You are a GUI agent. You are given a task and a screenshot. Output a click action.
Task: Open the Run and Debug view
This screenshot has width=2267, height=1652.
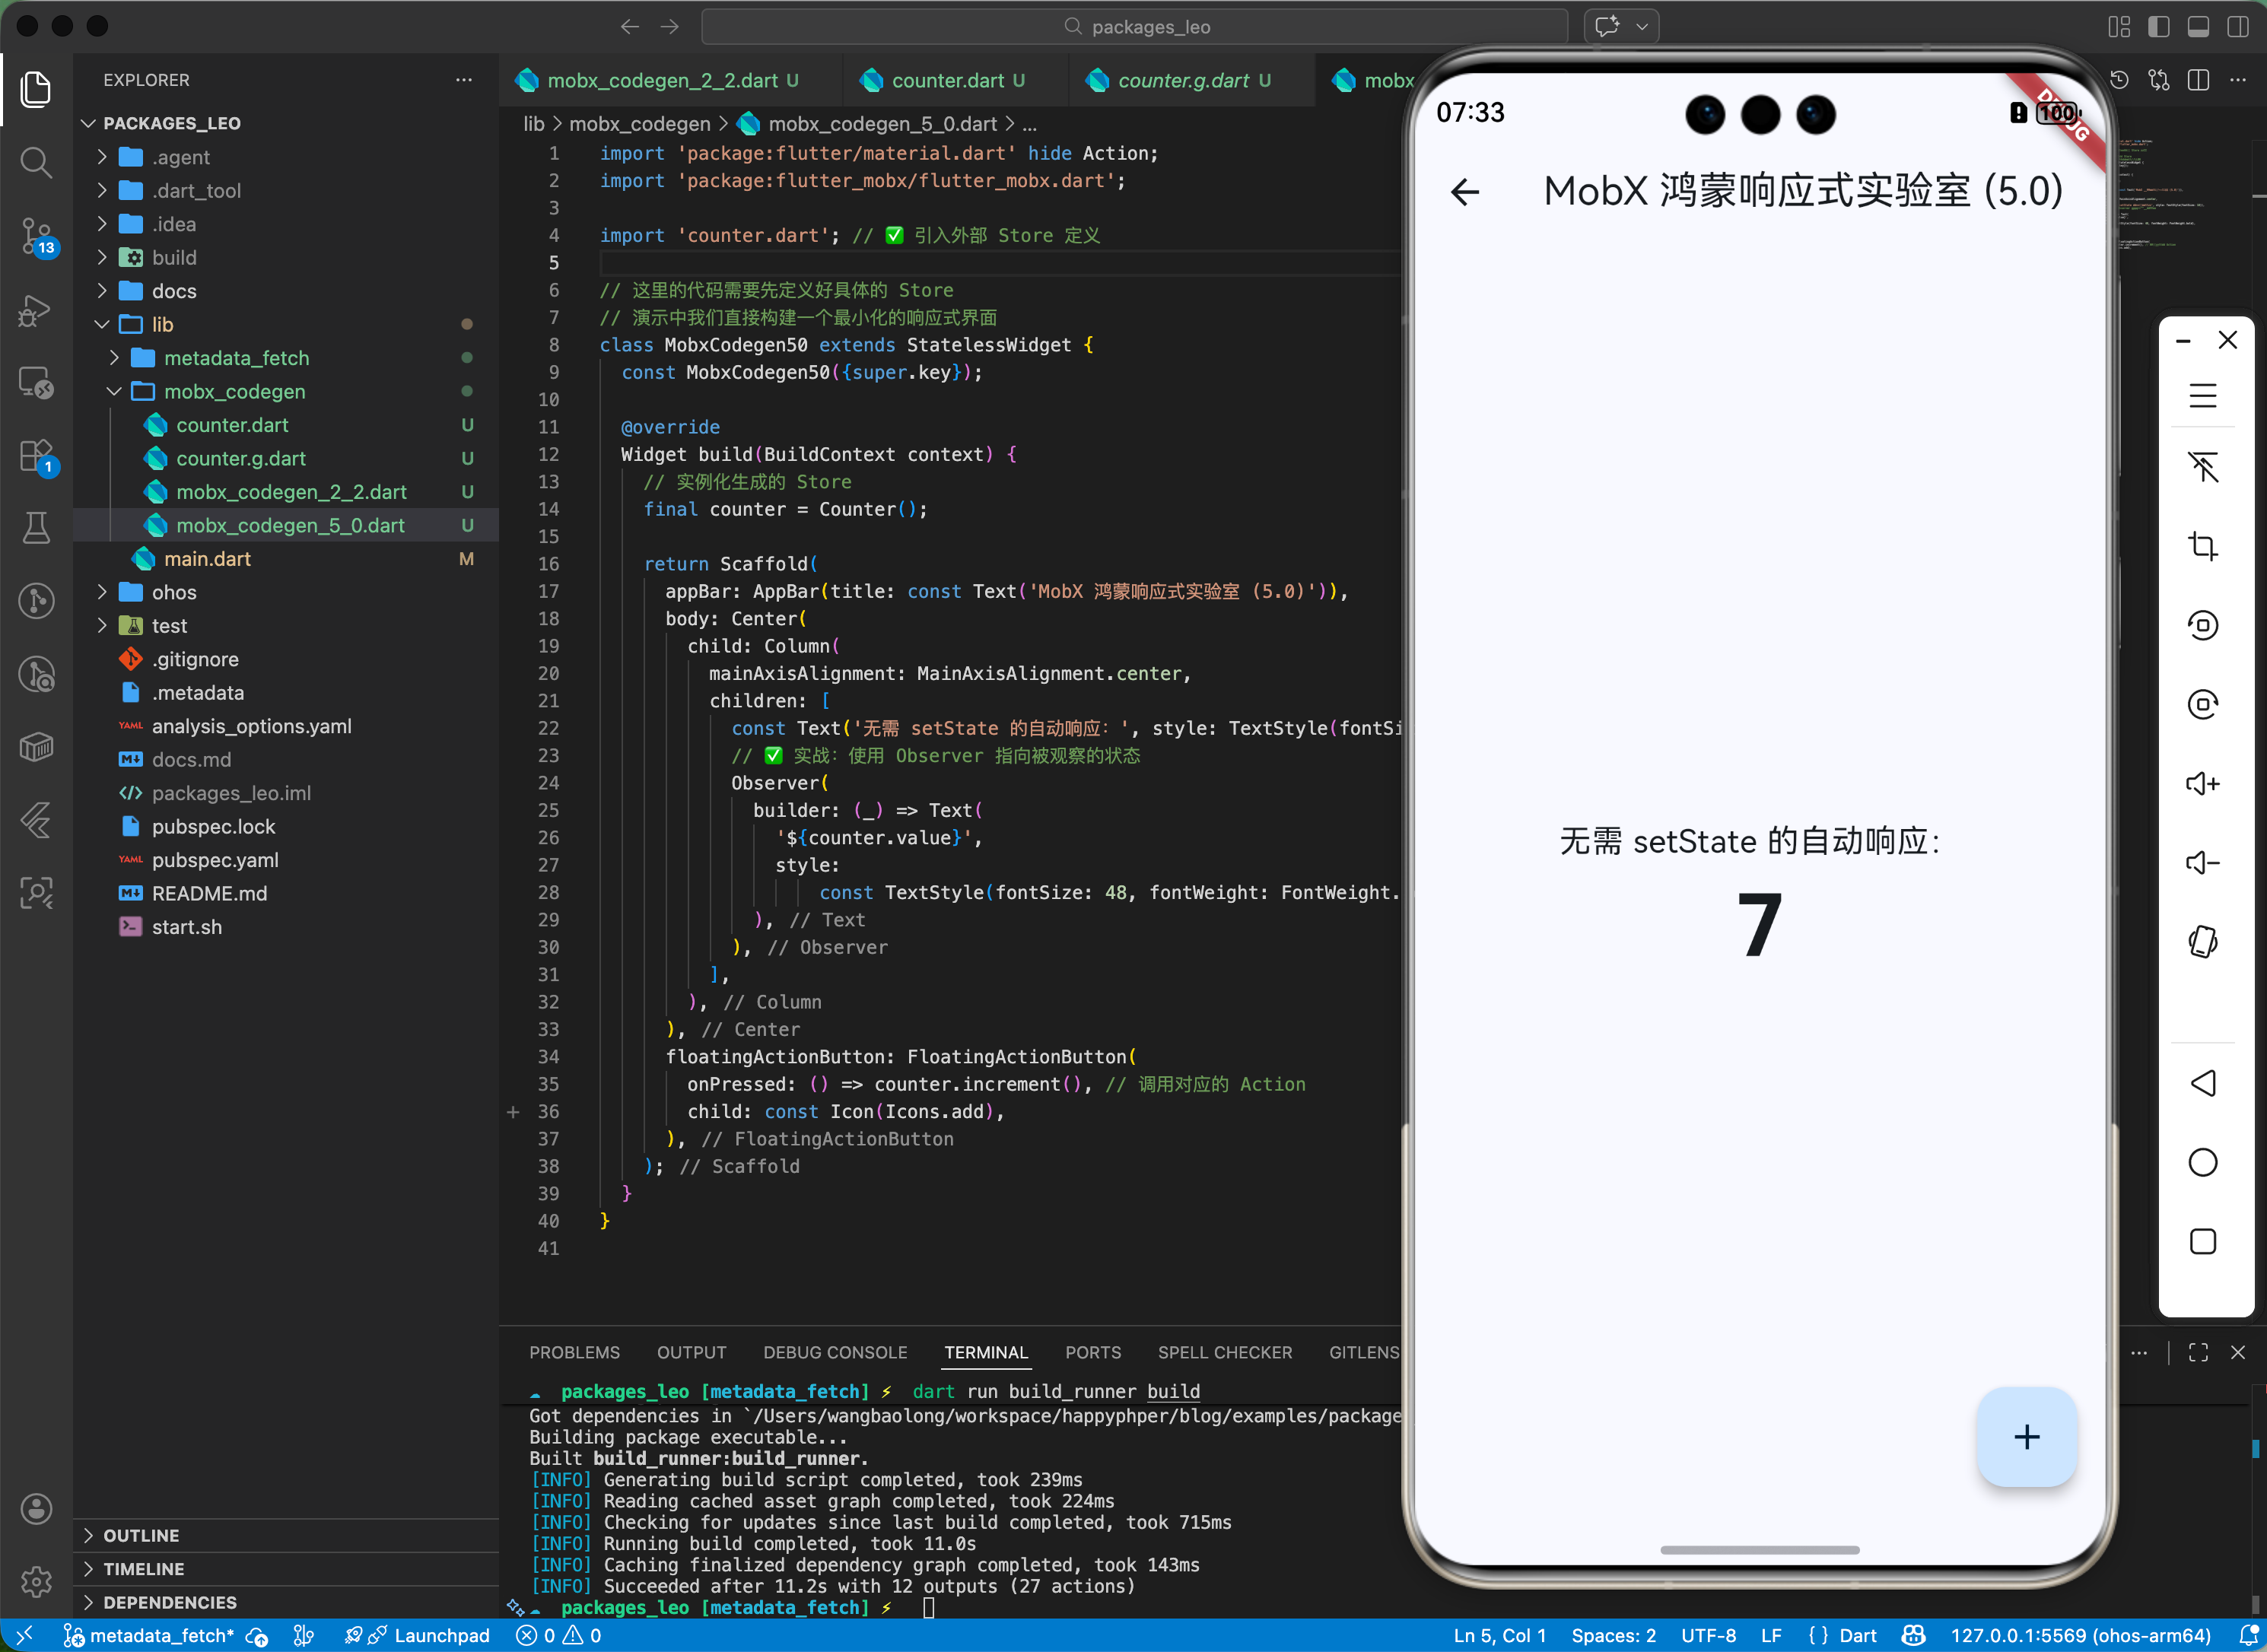point(36,311)
